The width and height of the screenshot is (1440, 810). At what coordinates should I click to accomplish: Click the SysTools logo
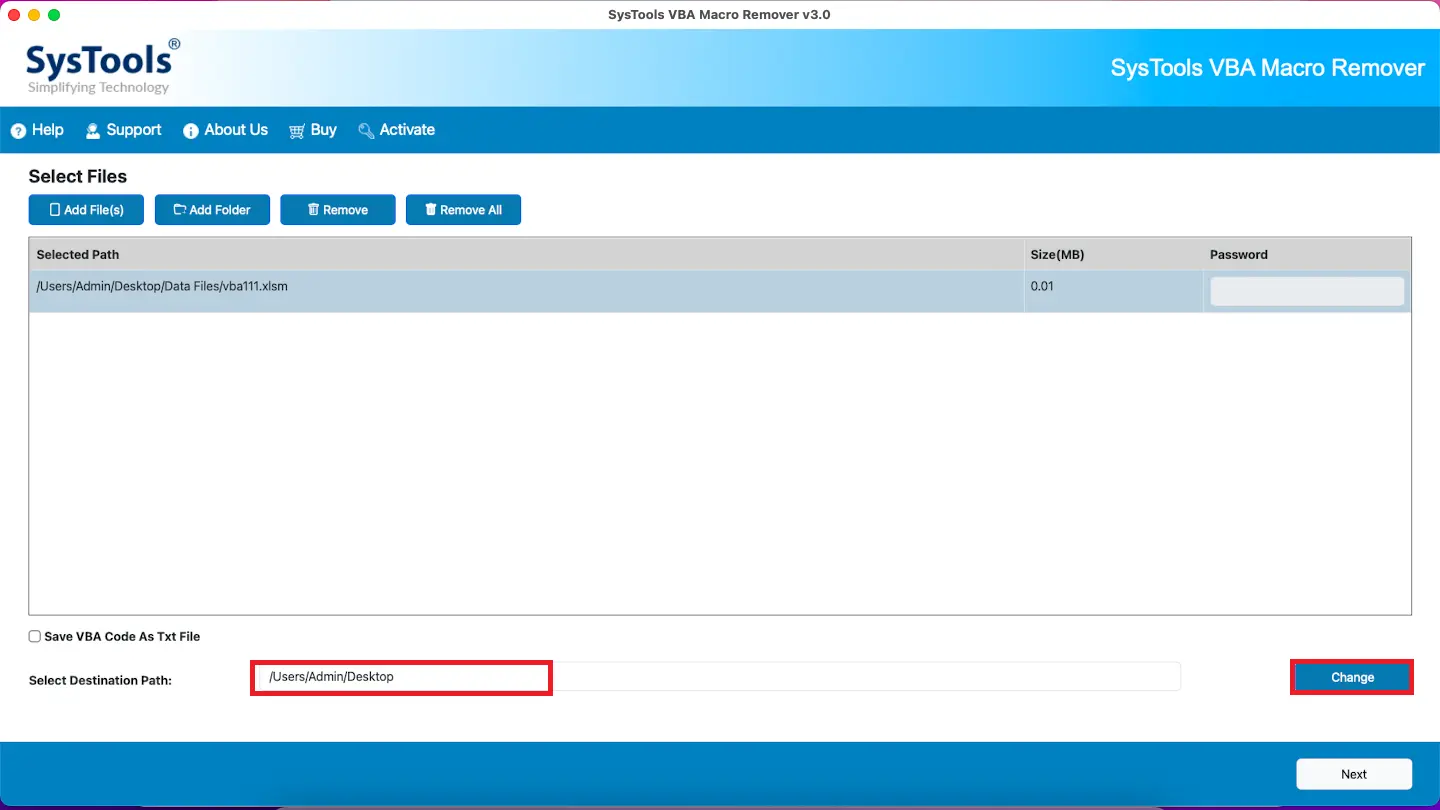103,67
